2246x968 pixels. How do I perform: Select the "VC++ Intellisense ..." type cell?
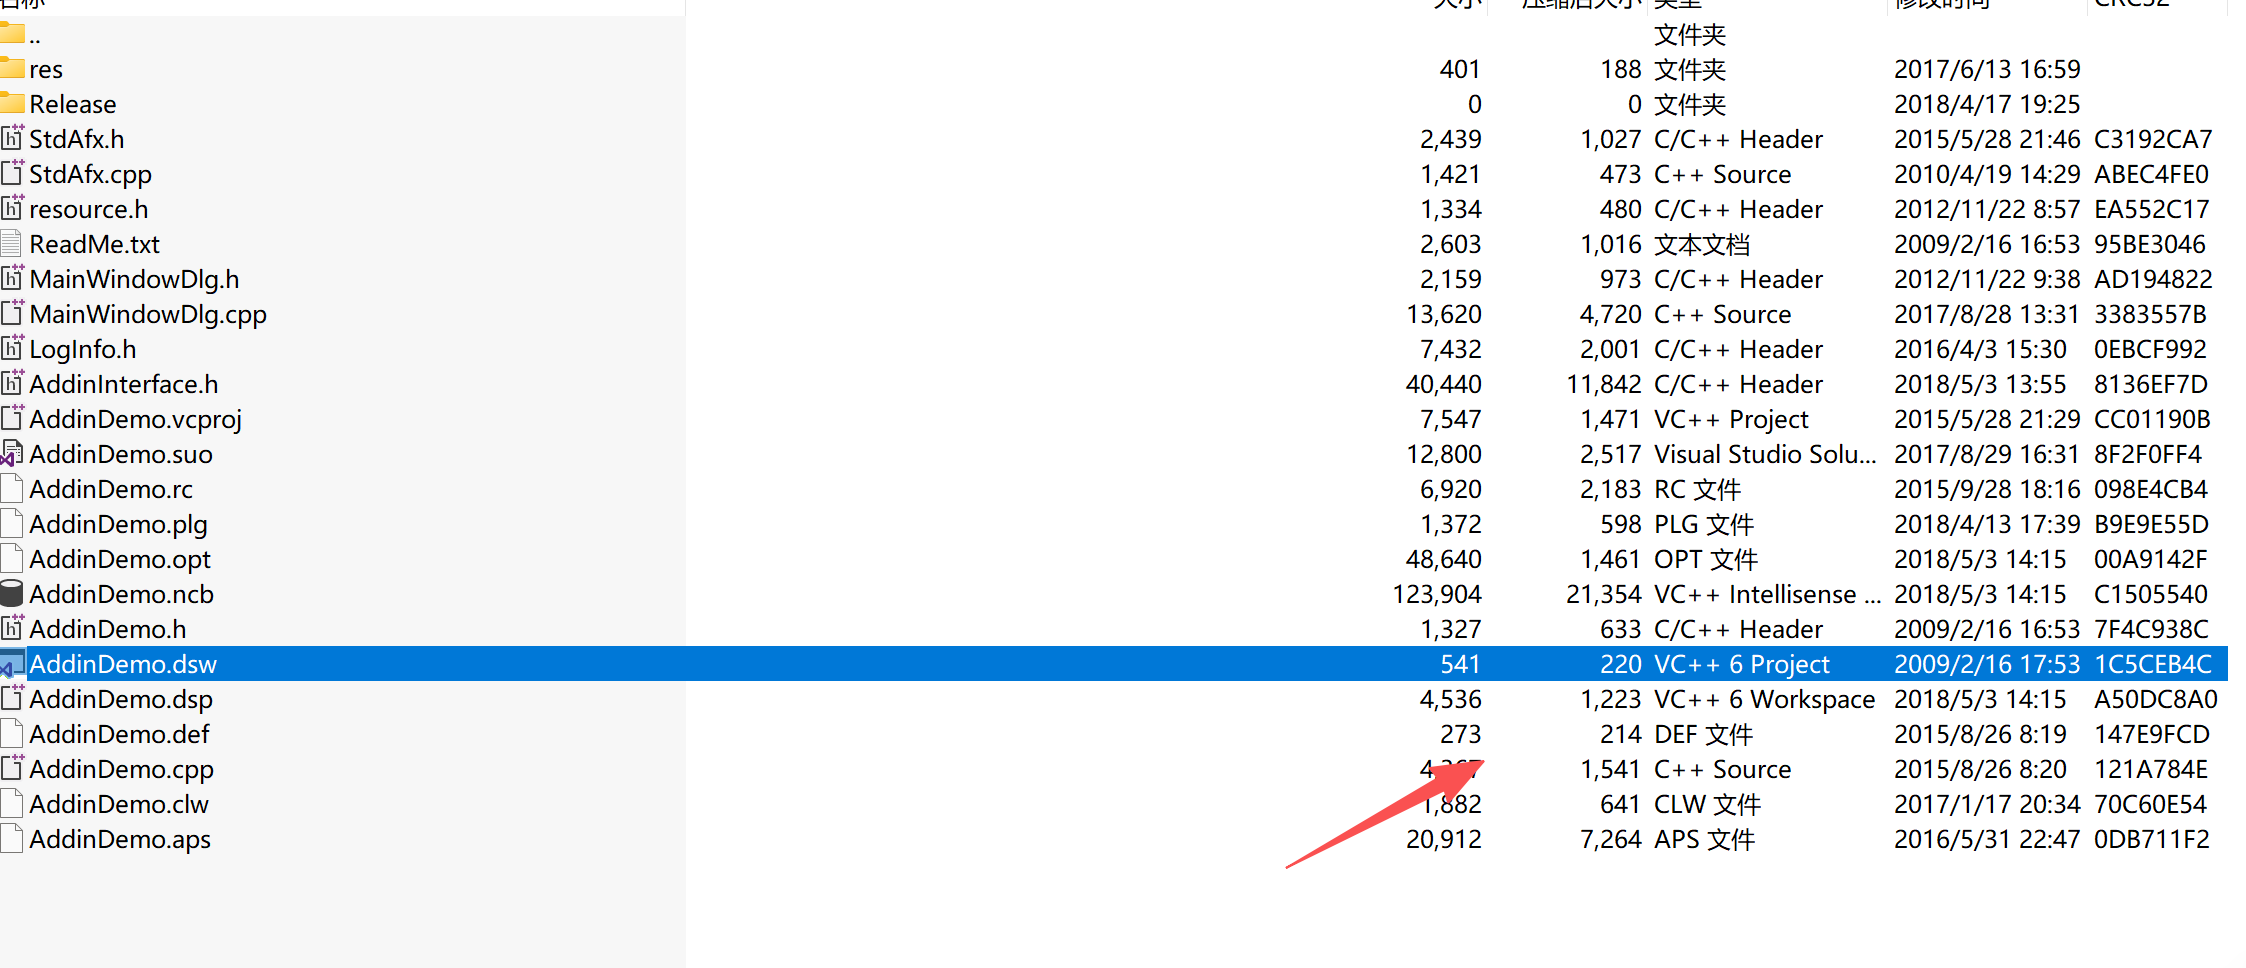tap(1768, 594)
